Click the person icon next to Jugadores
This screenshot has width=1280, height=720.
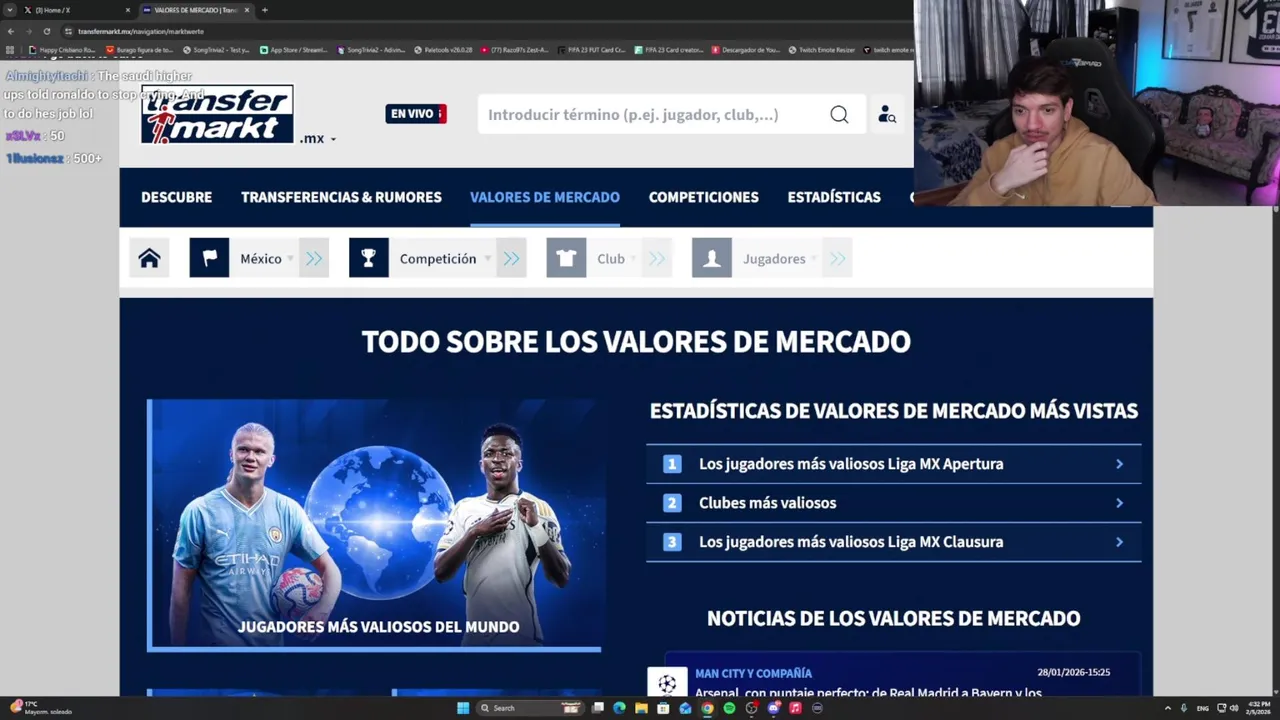711,258
